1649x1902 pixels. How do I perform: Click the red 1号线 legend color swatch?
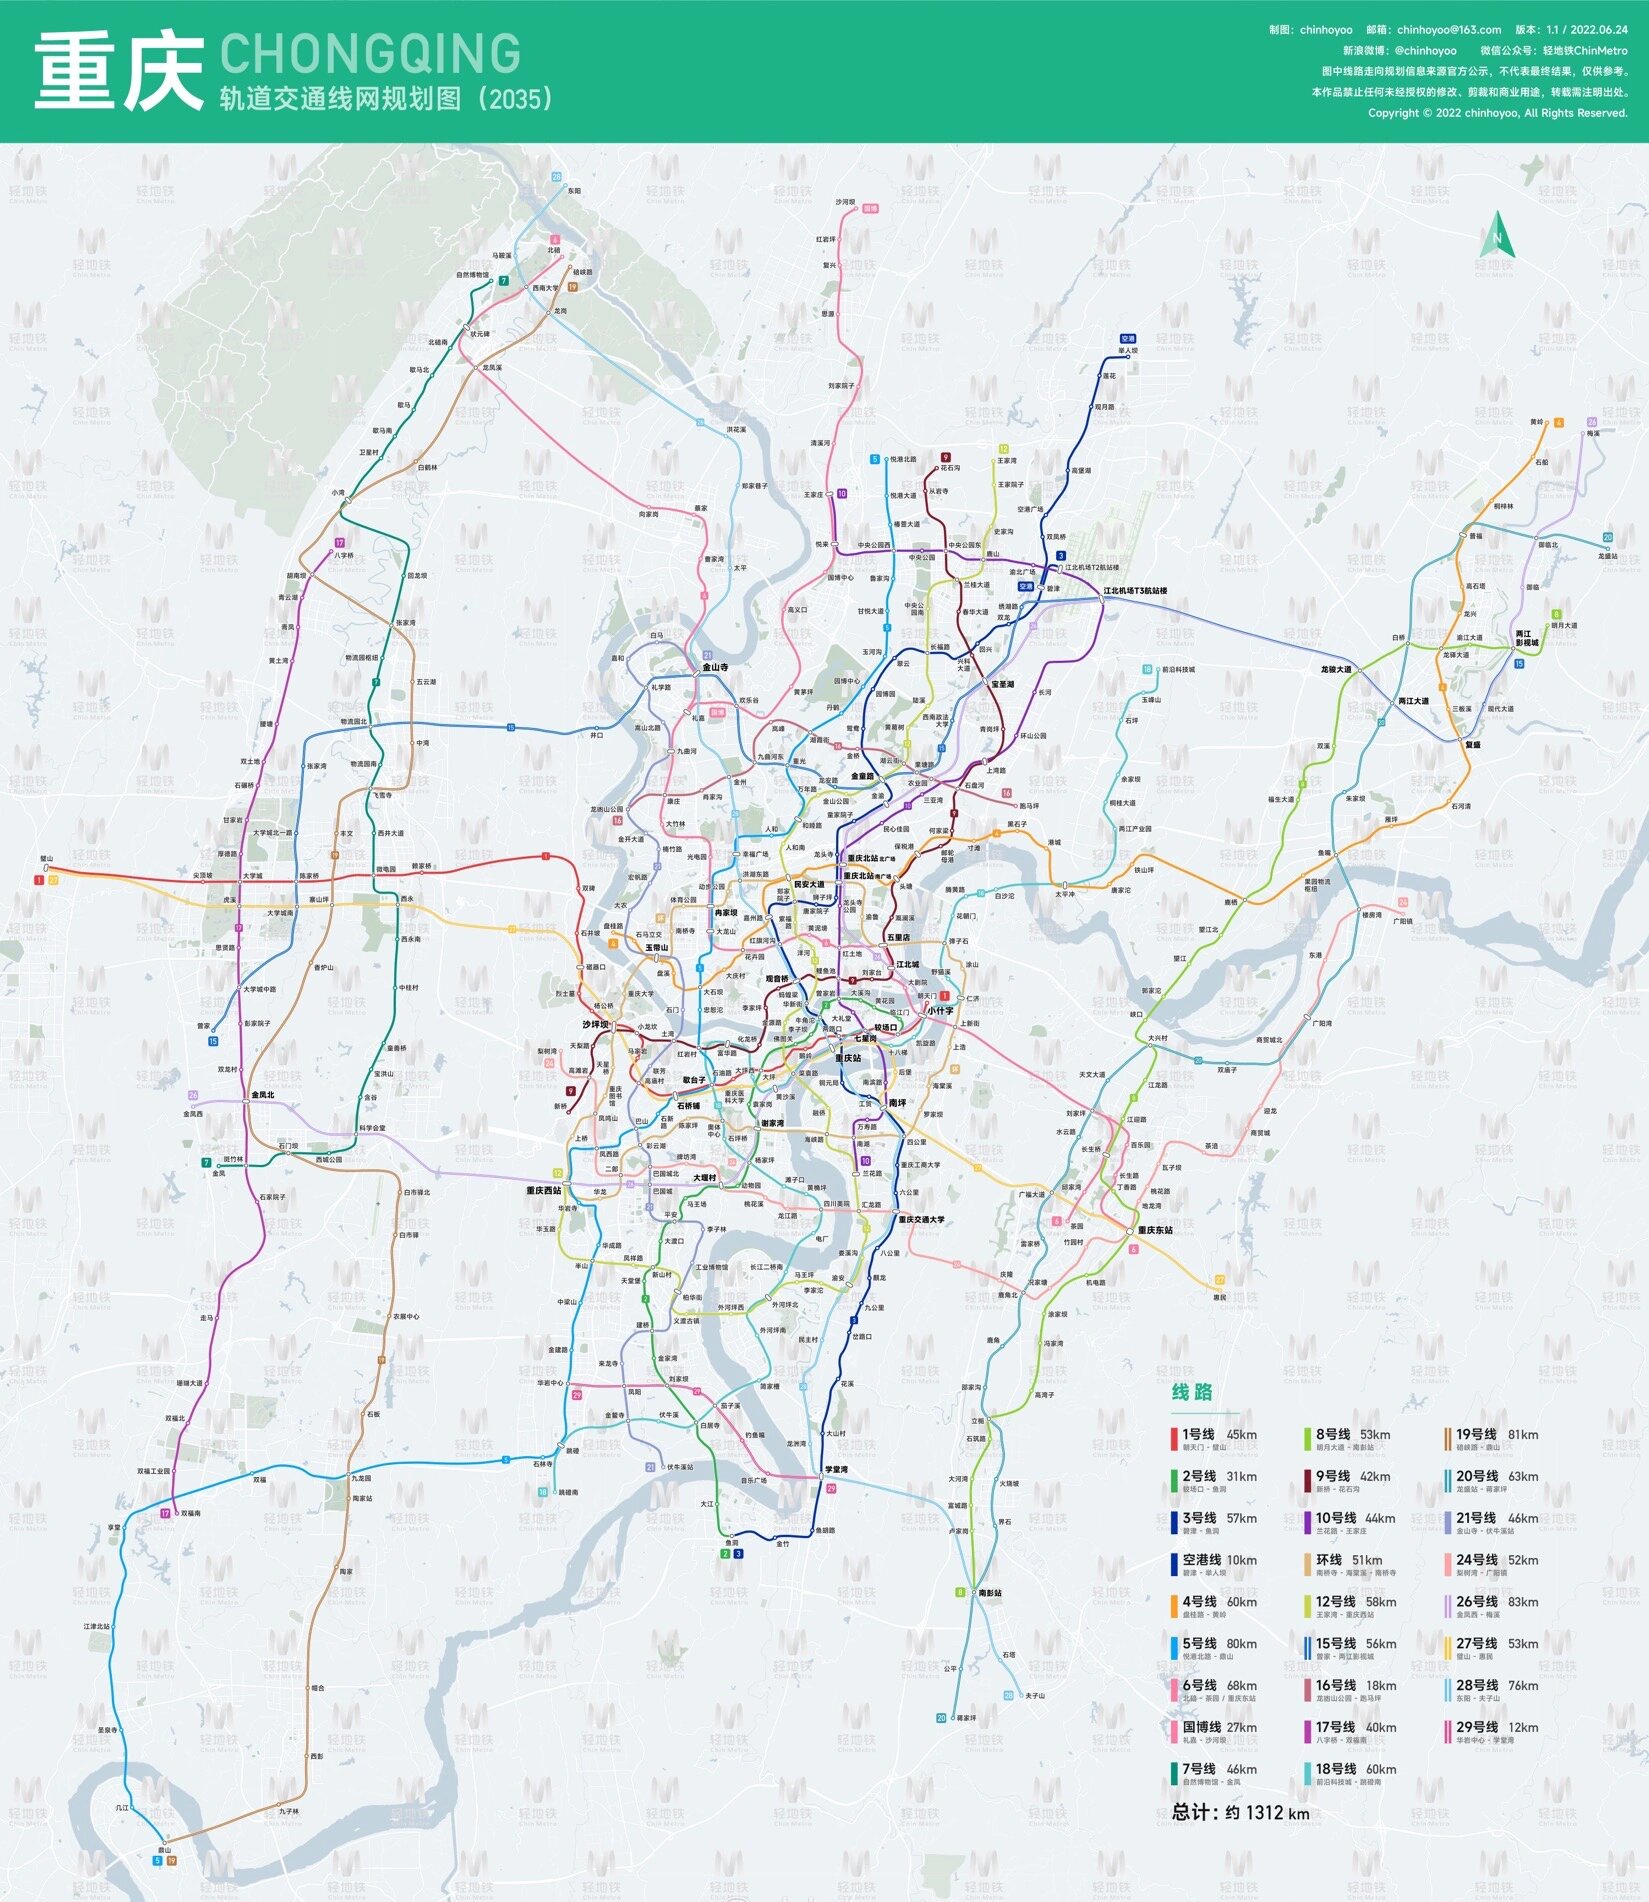pyautogui.click(x=1174, y=1439)
